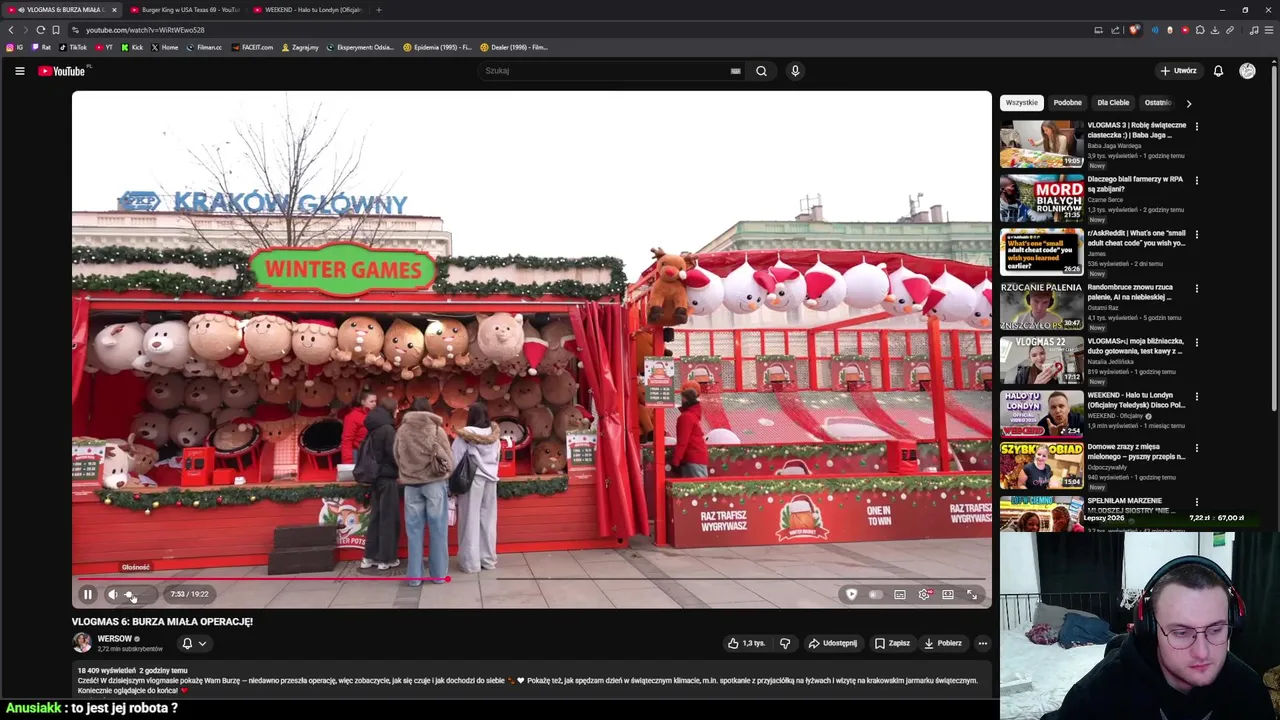Open options for 'Dlaczego biali farmerzy' video
This screenshot has width=1280, height=720.
(x=1196, y=180)
